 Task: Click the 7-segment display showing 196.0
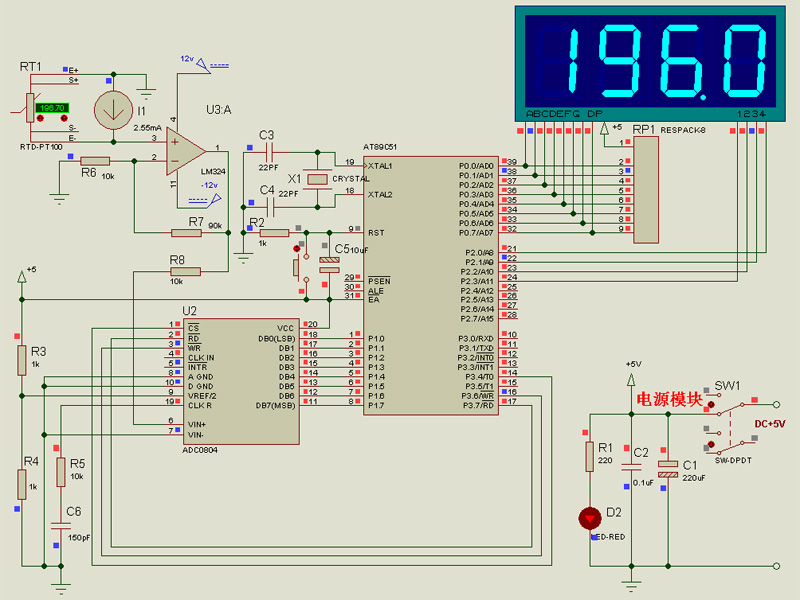(650, 63)
